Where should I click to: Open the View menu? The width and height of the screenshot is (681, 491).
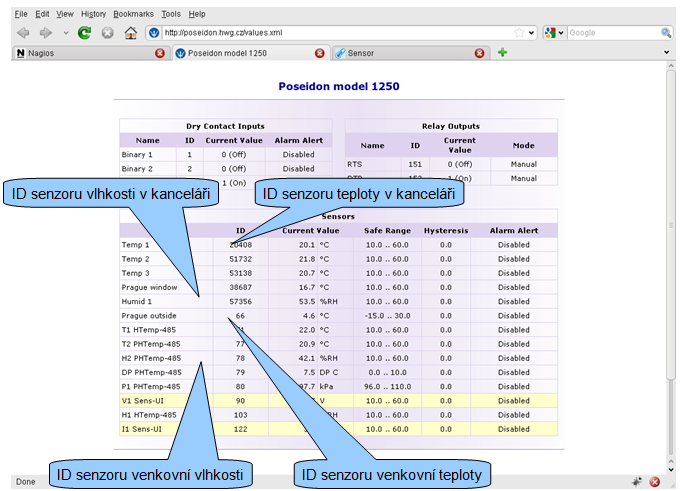point(65,14)
